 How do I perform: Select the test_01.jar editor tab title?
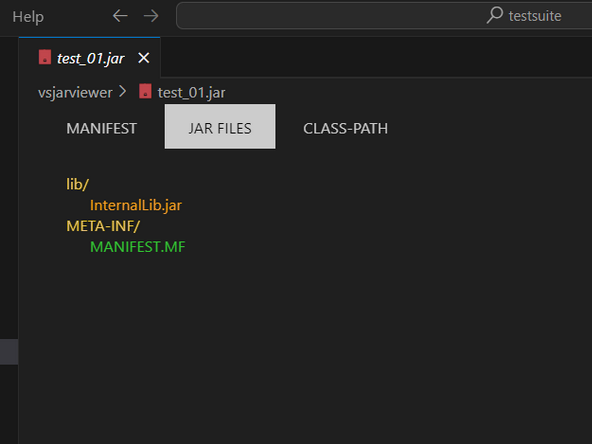click(91, 59)
